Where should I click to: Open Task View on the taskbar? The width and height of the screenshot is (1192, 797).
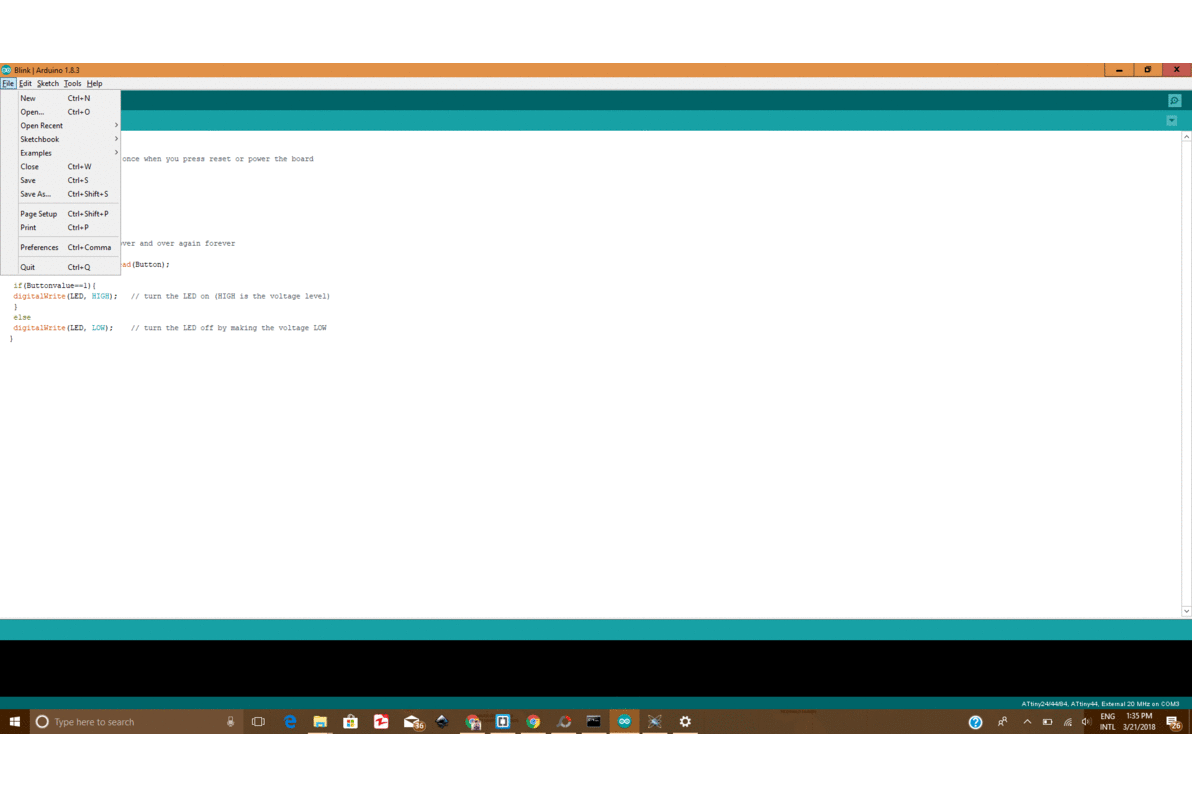point(258,722)
